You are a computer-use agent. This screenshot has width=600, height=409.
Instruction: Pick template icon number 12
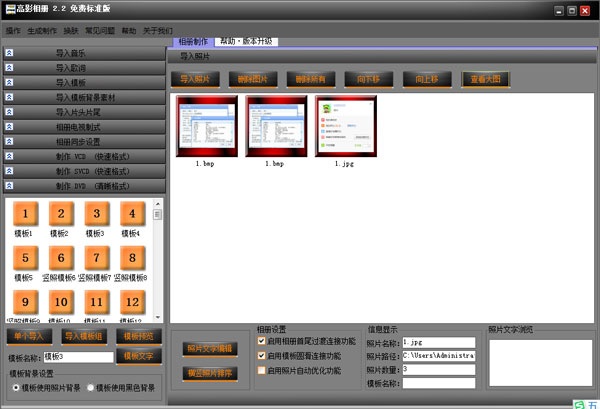click(x=130, y=303)
